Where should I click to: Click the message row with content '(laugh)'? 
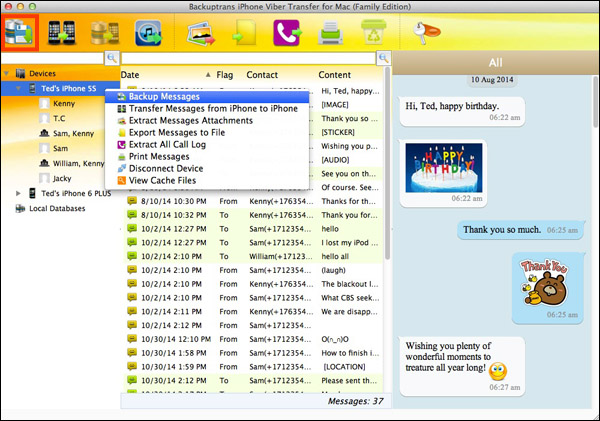tap(253, 270)
